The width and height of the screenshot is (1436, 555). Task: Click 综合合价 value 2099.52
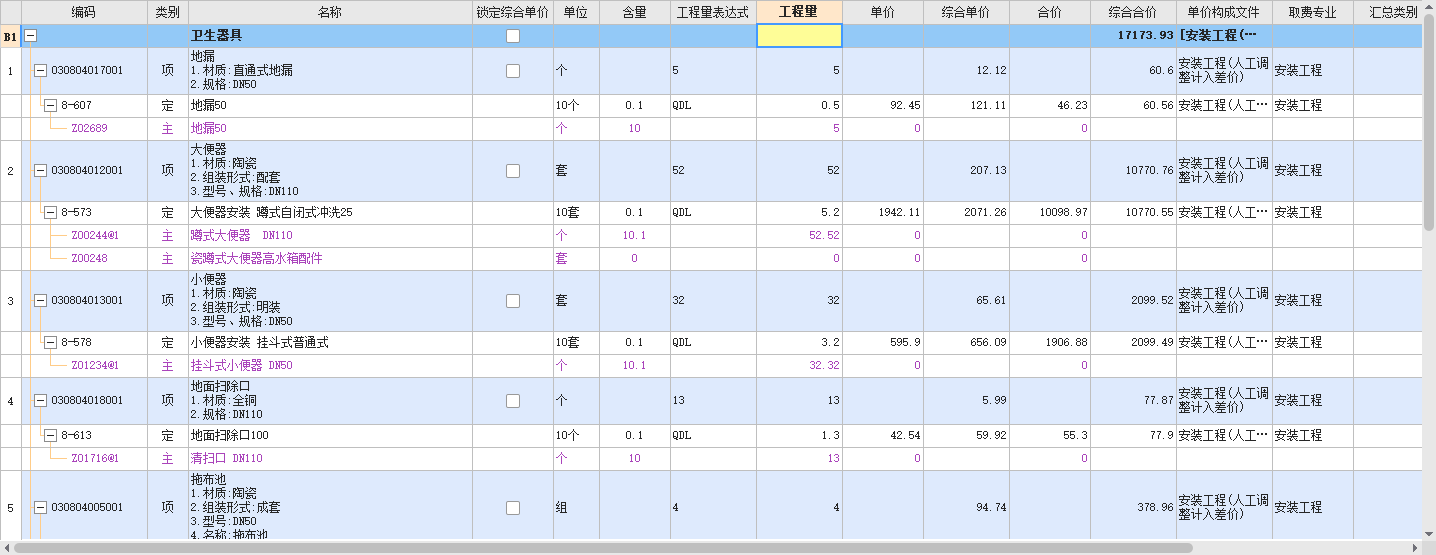[1152, 300]
